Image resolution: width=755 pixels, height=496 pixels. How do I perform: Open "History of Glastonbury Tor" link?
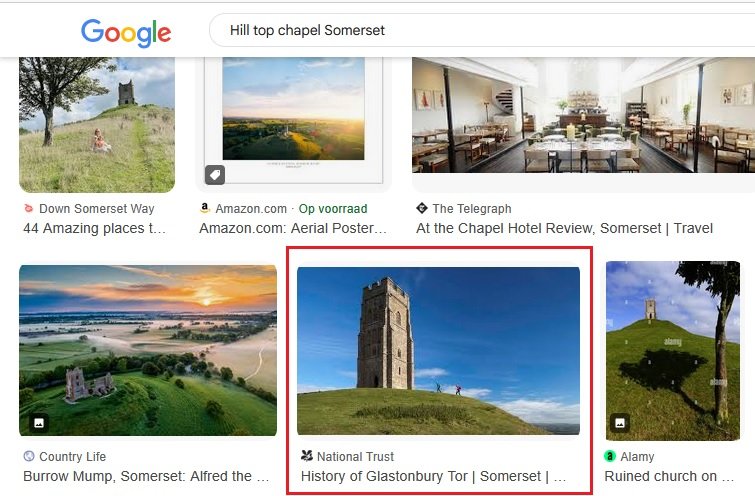(433, 477)
